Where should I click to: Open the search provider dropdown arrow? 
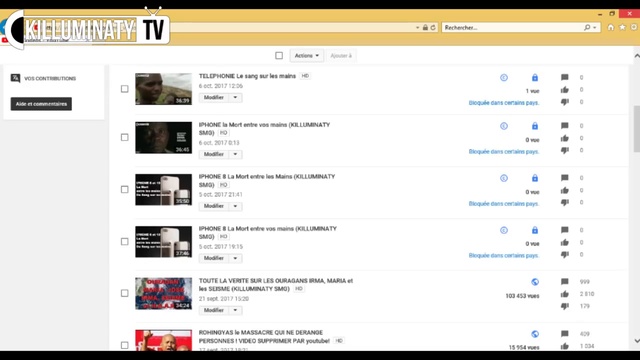595,27
